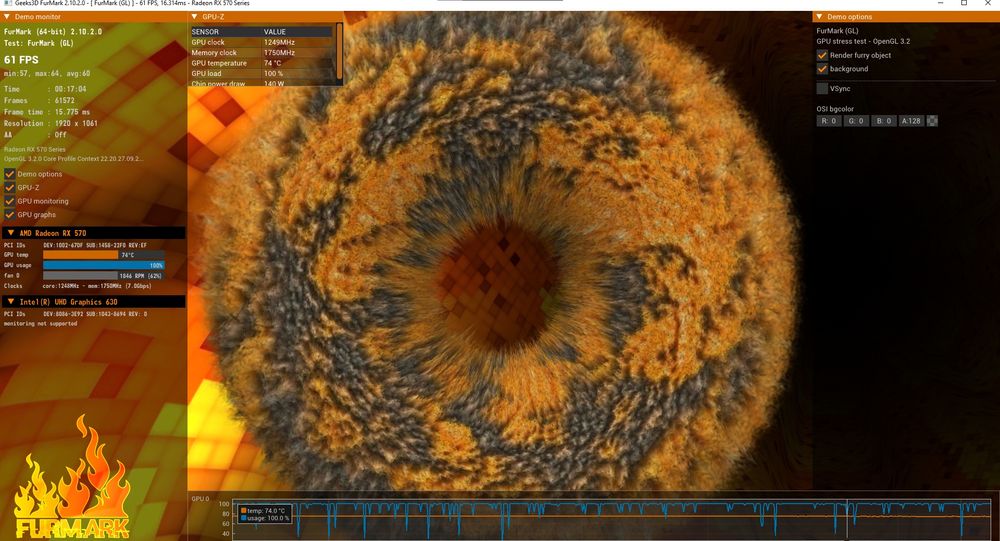Uncheck the GPU-Z checkbox

pos(10,188)
